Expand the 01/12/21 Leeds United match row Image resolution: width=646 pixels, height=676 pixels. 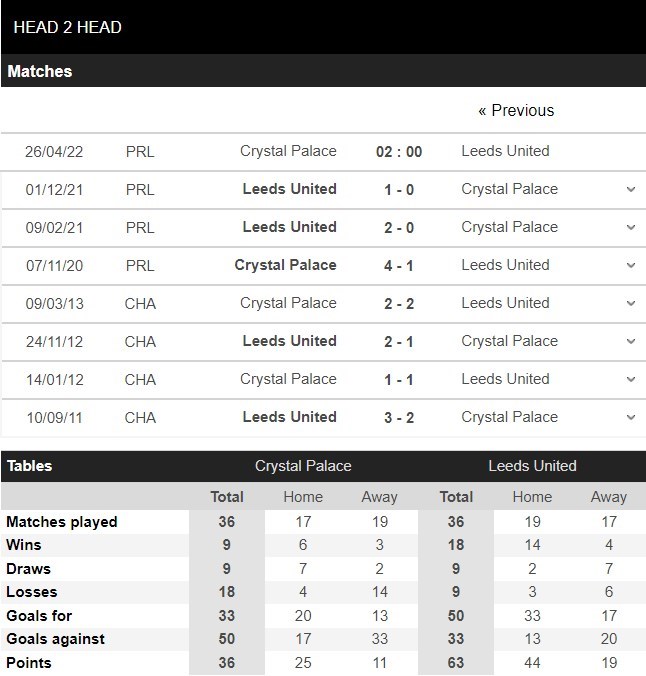click(630, 189)
